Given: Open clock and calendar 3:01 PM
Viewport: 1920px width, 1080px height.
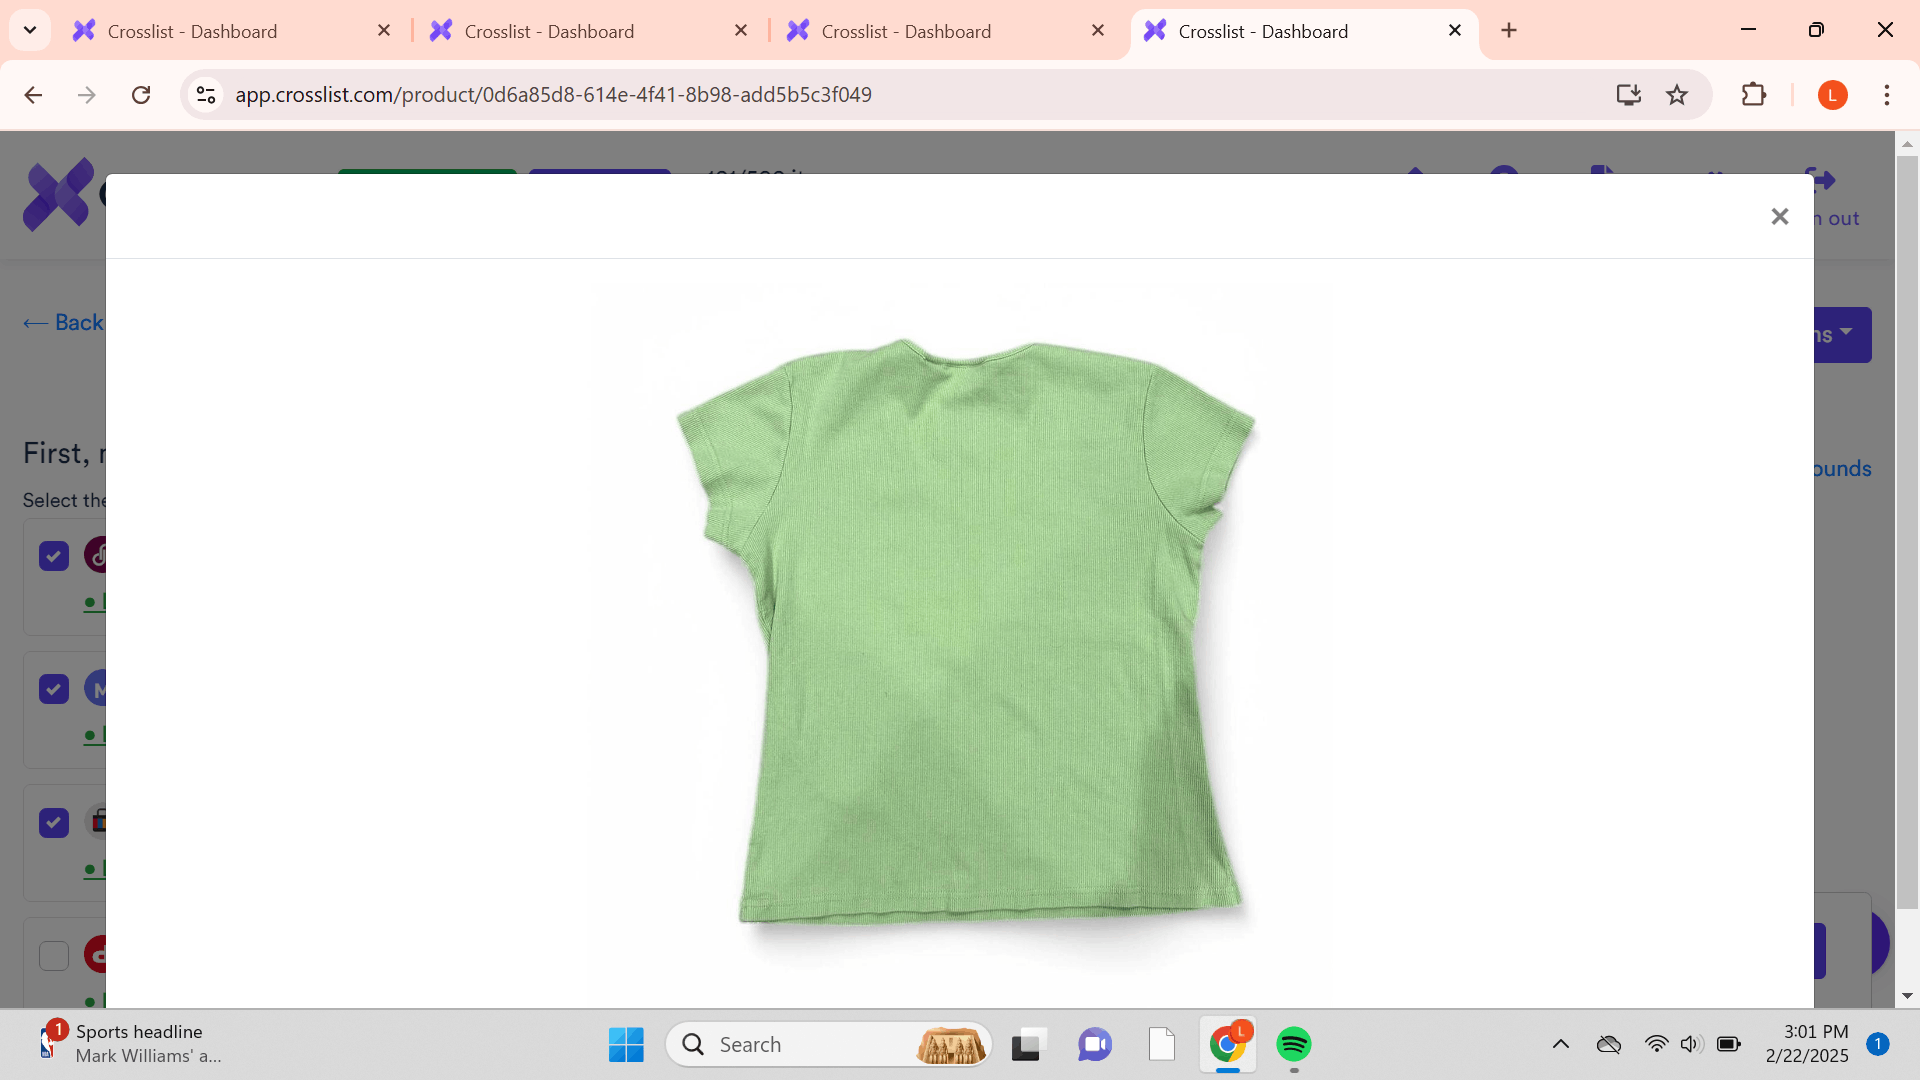Looking at the screenshot, I should 1807,1044.
